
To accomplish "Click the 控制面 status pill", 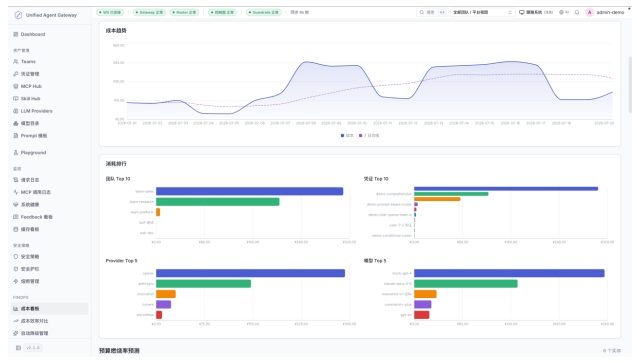I will (x=223, y=13).
